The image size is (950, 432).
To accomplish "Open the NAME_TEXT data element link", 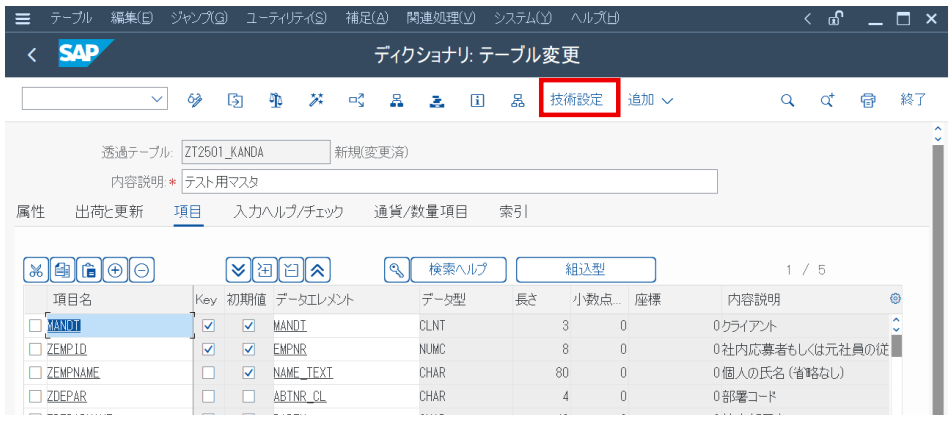I will click(303, 373).
